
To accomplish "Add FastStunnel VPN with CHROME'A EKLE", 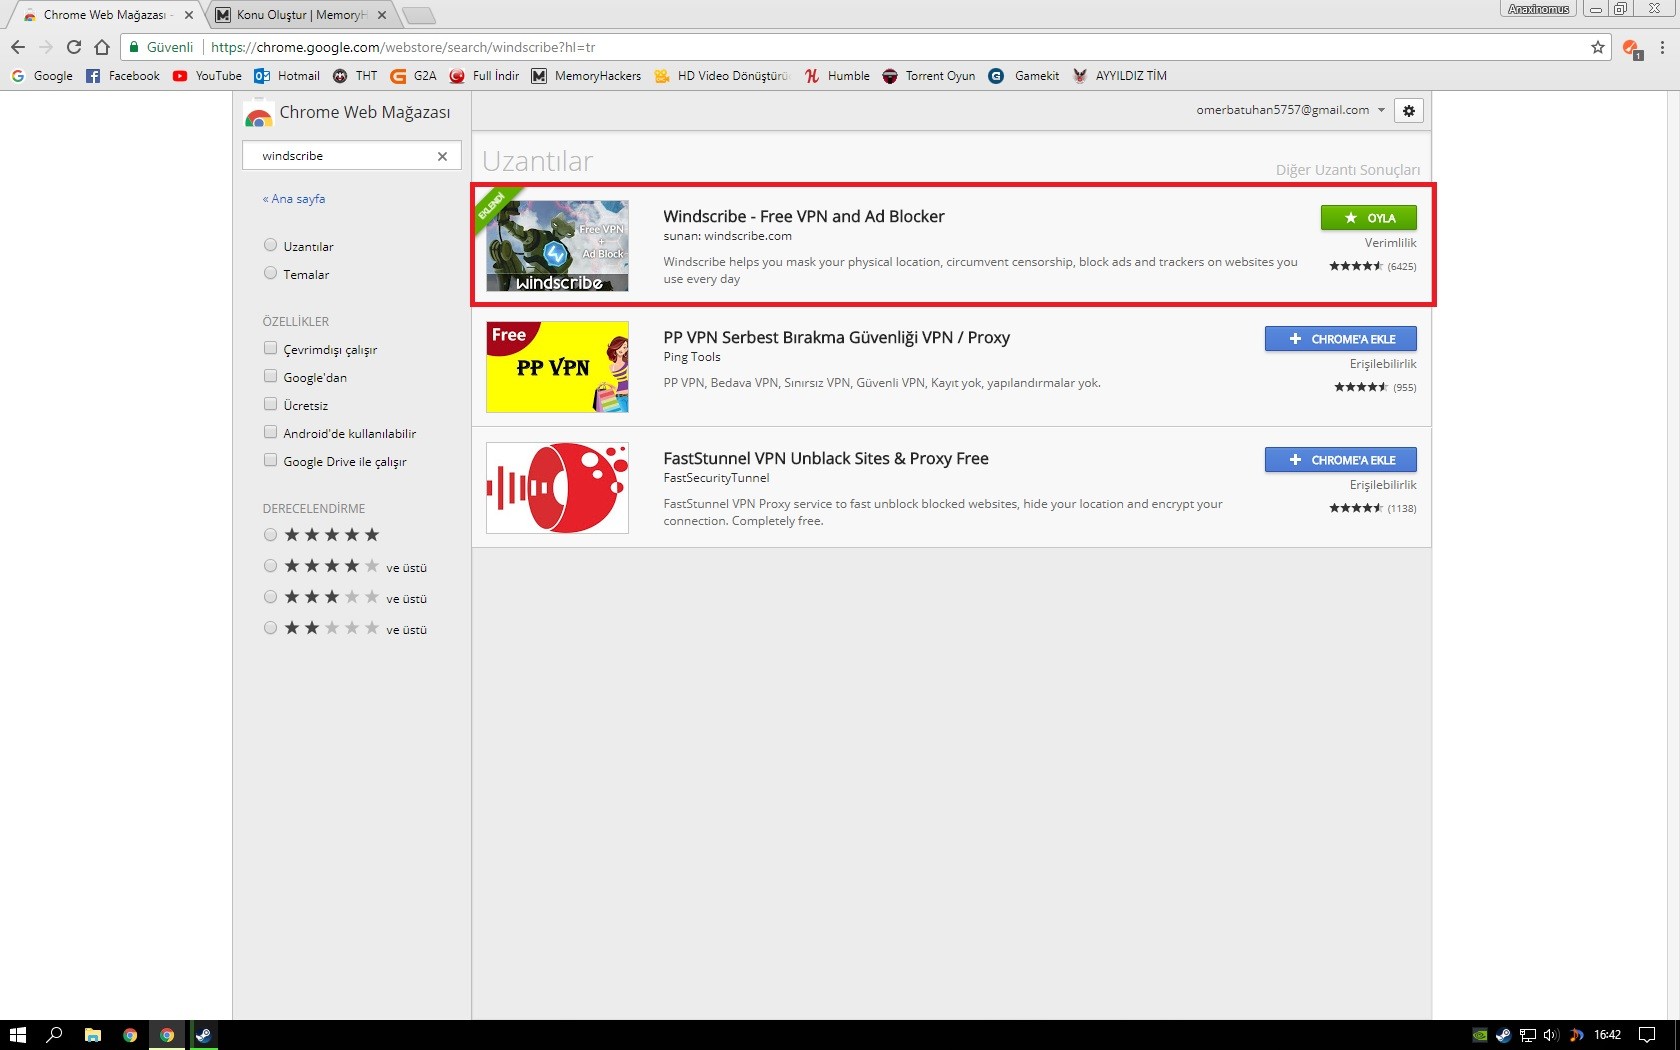I will [1340, 460].
